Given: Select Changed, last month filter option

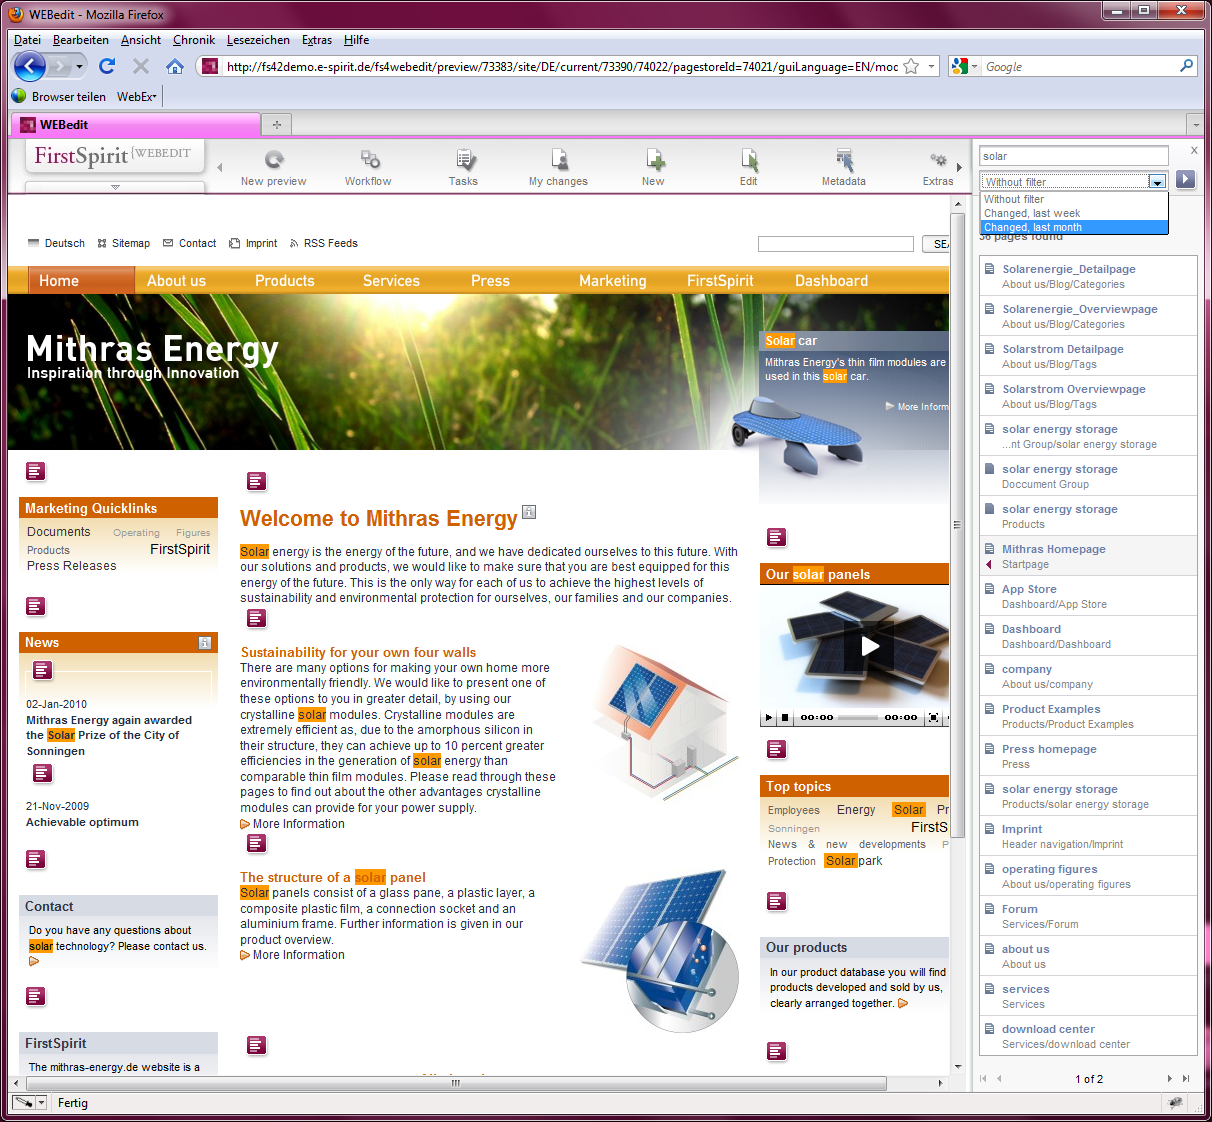Looking at the screenshot, I should click(x=1074, y=227).
